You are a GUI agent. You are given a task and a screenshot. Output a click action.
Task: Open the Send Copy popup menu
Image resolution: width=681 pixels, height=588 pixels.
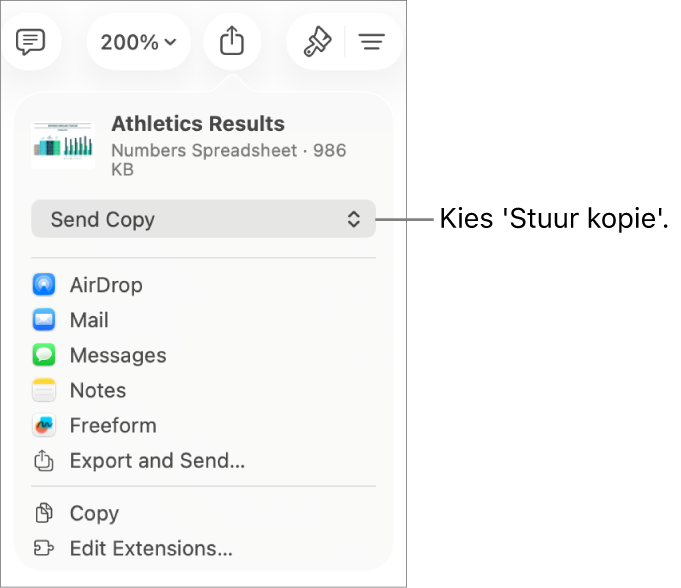(203, 219)
